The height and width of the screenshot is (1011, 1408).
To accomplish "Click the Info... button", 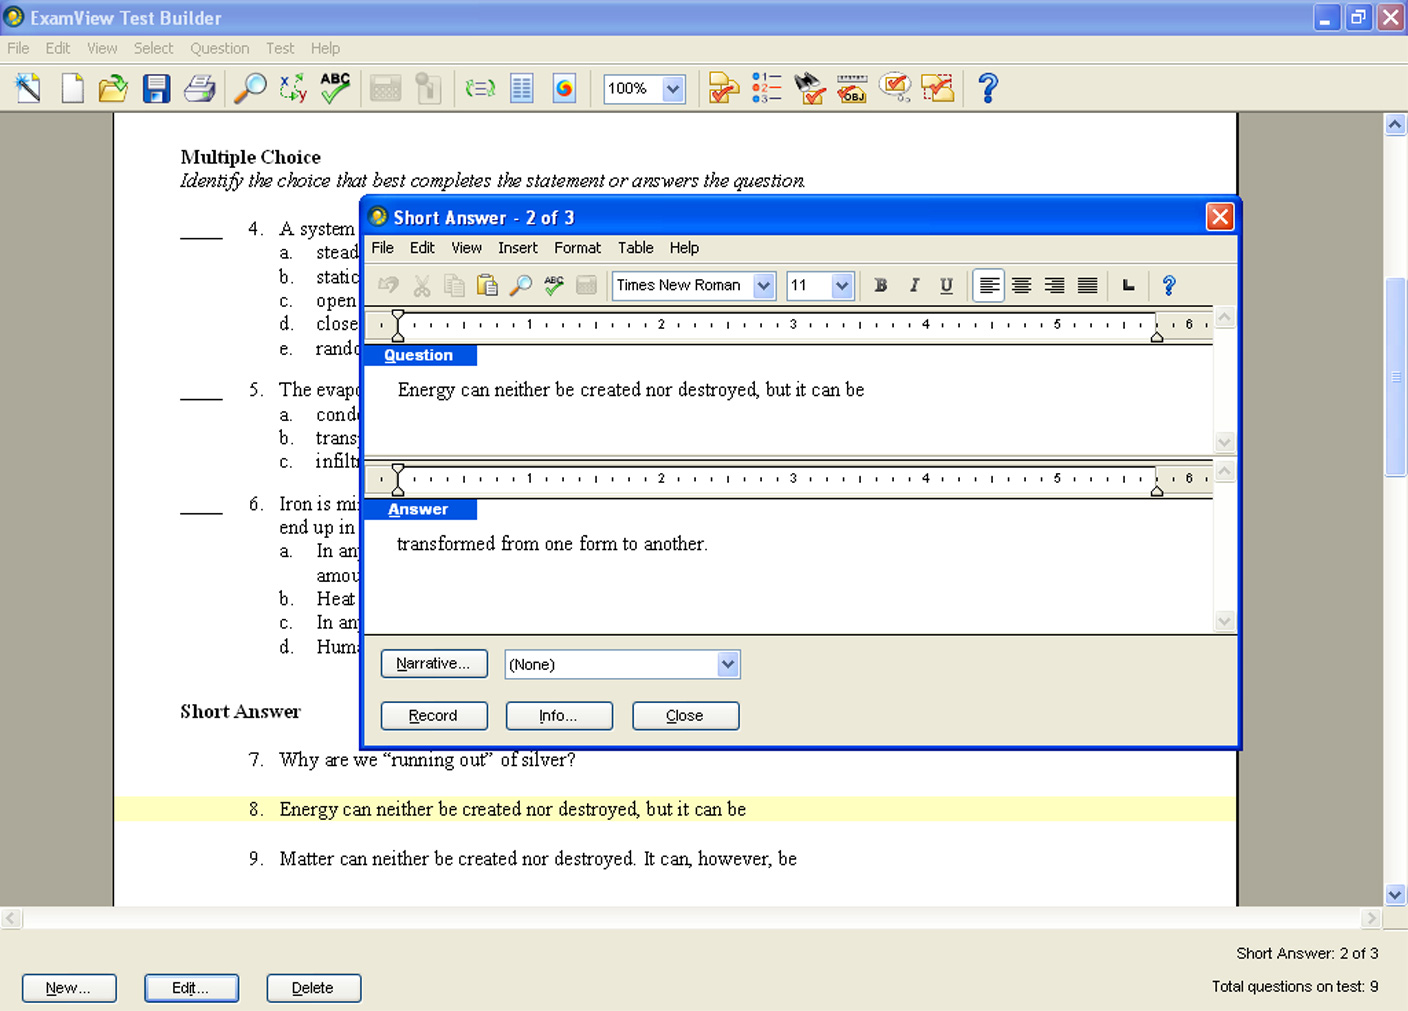I will click(x=559, y=716).
